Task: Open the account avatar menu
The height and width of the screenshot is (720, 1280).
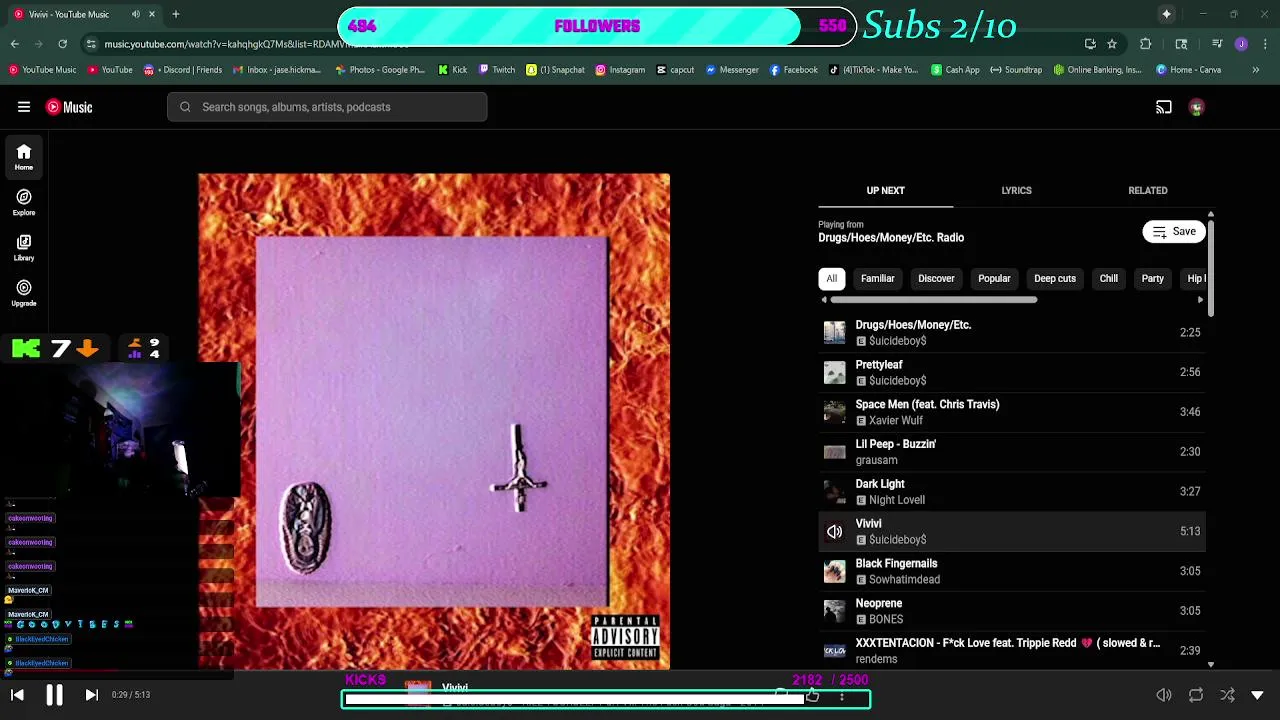Action: 1197,107
